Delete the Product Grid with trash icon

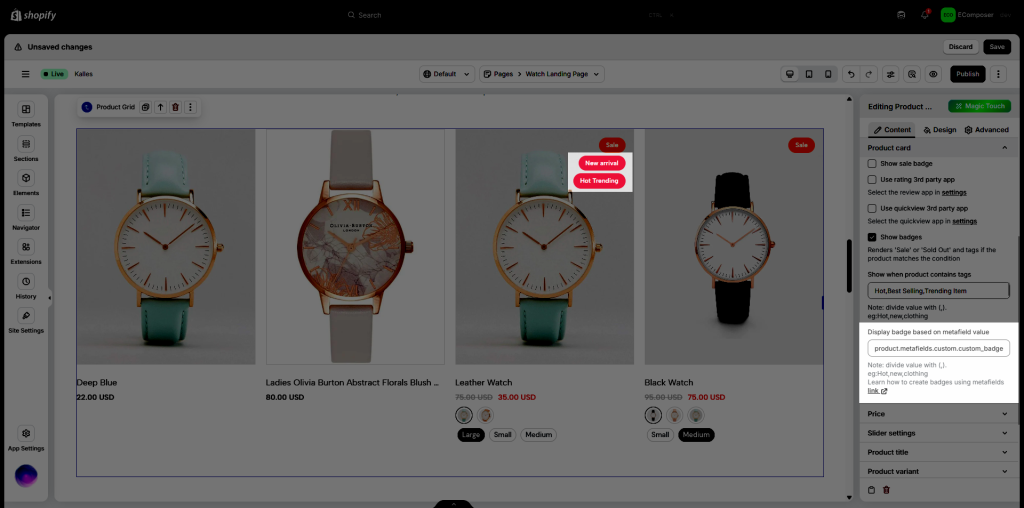click(175, 107)
